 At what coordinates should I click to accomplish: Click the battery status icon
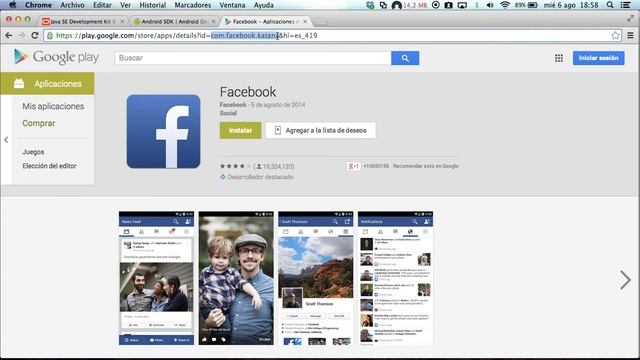533,5
